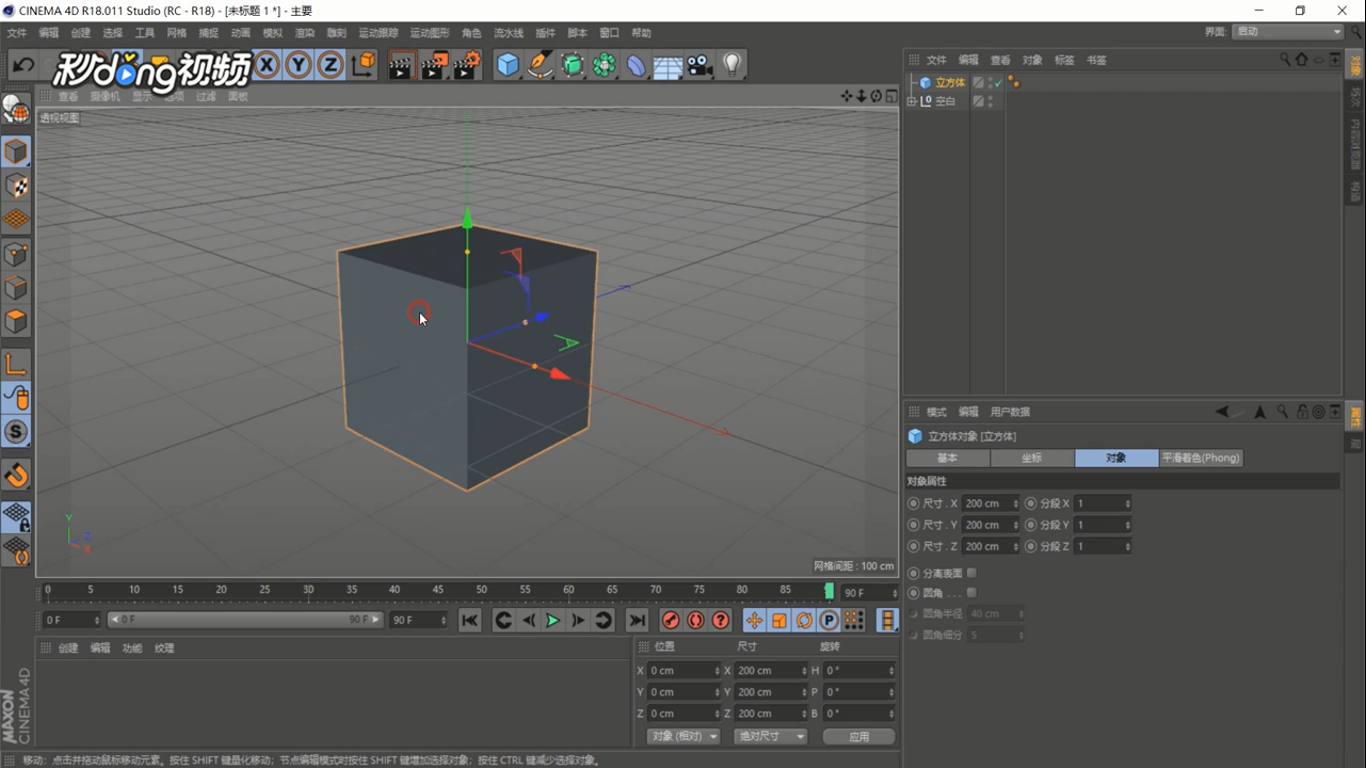Image resolution: width=1366 pixels, height=768 pixels.
Task: Open 对象 (相对) coordinate dropdown
Action: (684, 736)
